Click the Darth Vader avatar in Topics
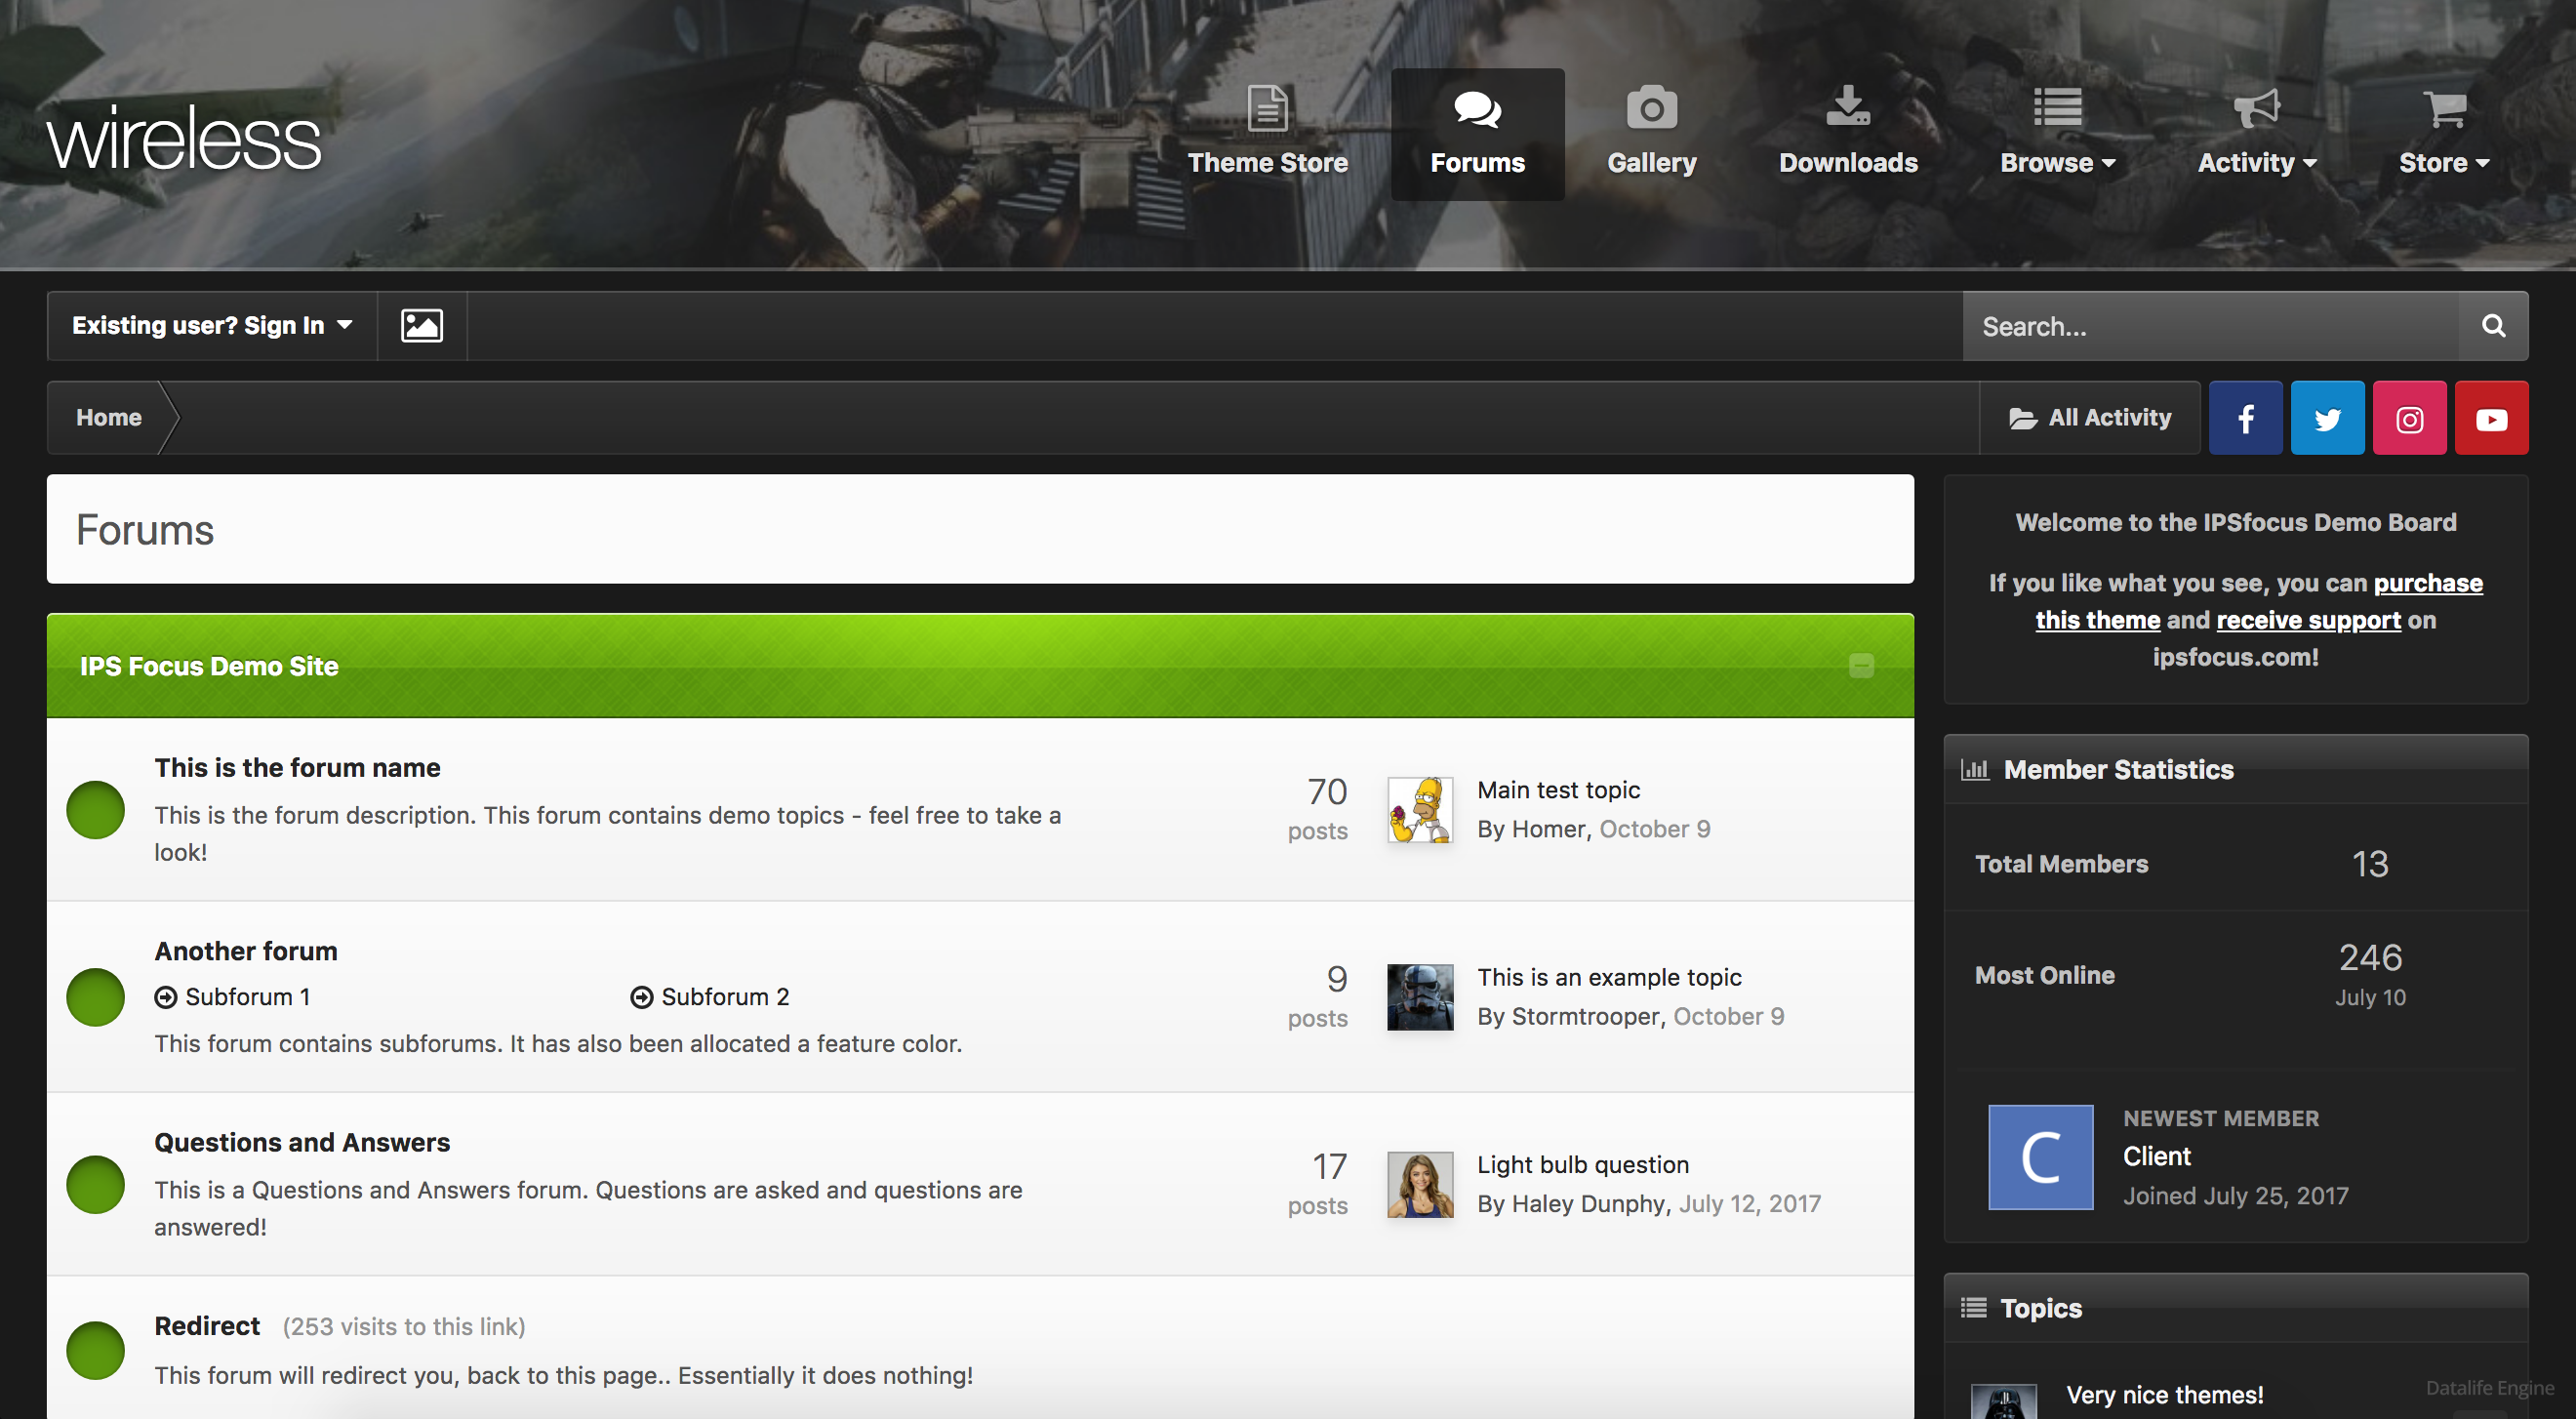 [2003, 1402]
